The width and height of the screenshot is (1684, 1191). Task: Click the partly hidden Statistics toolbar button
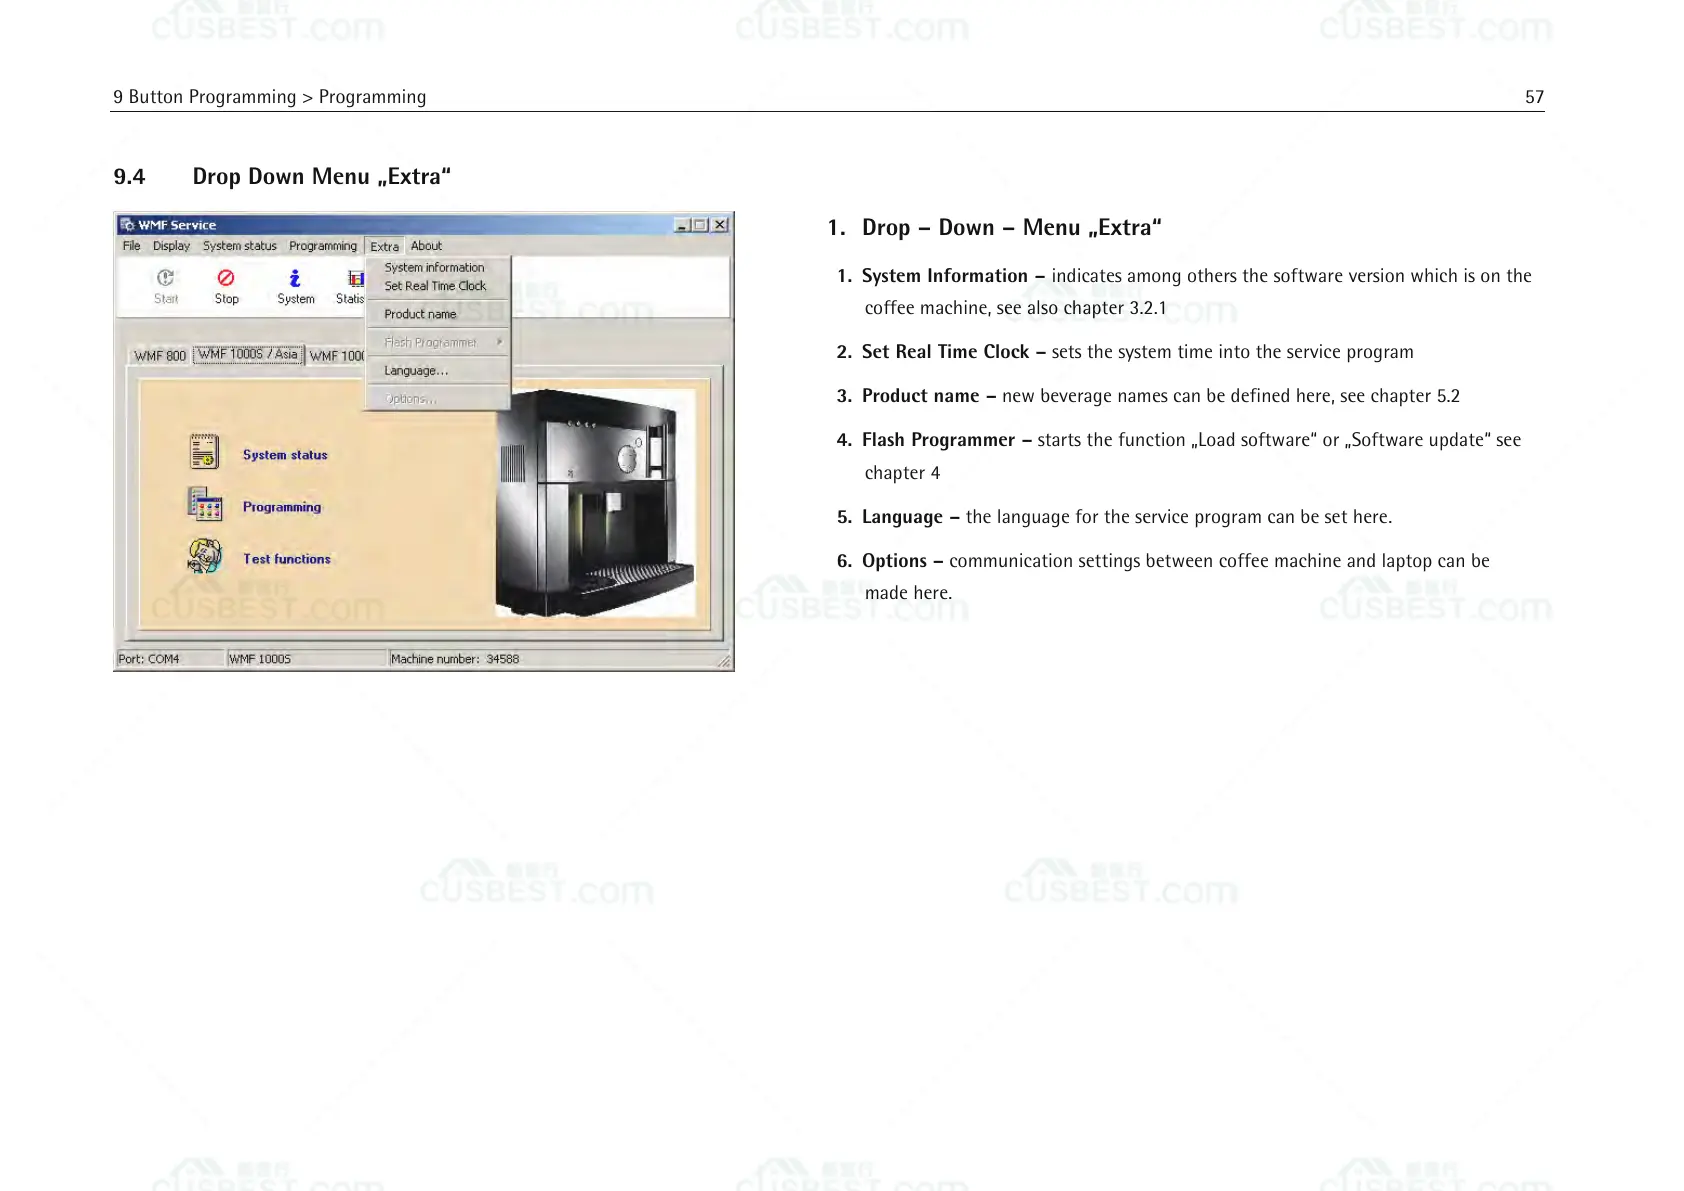[351, 286]
